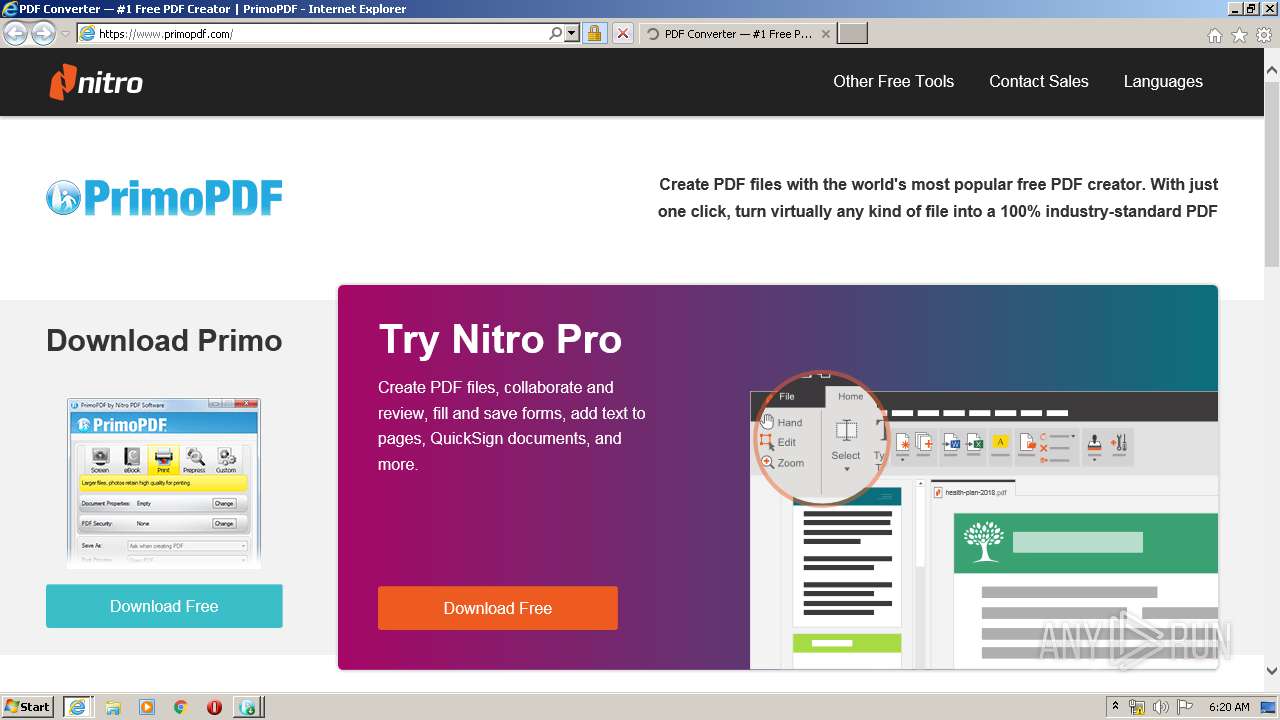Open Windows Explorer folder taskbar icon

point(113,707)
